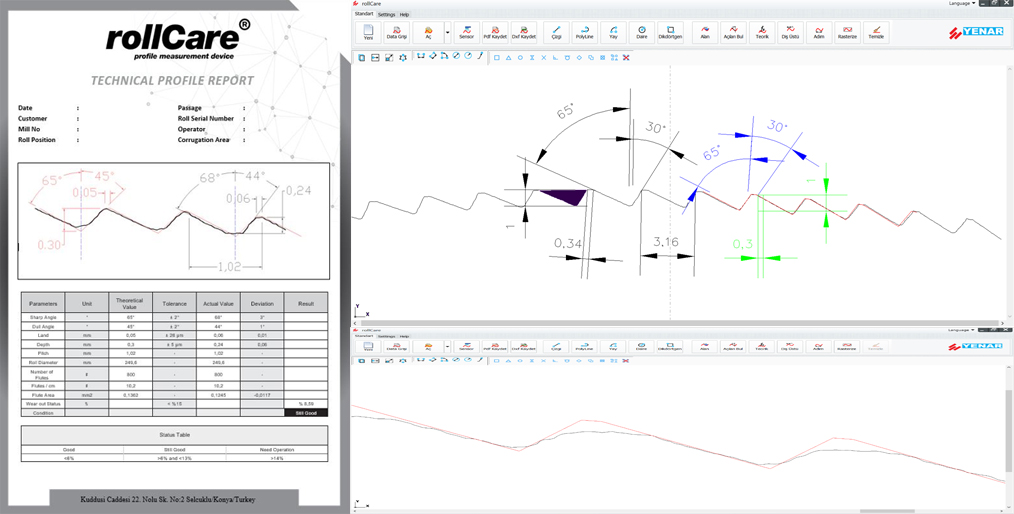Click 'Dull Angle' row label in report table
The width and height of the screenshot is (1014, 514).
(43, 327)
